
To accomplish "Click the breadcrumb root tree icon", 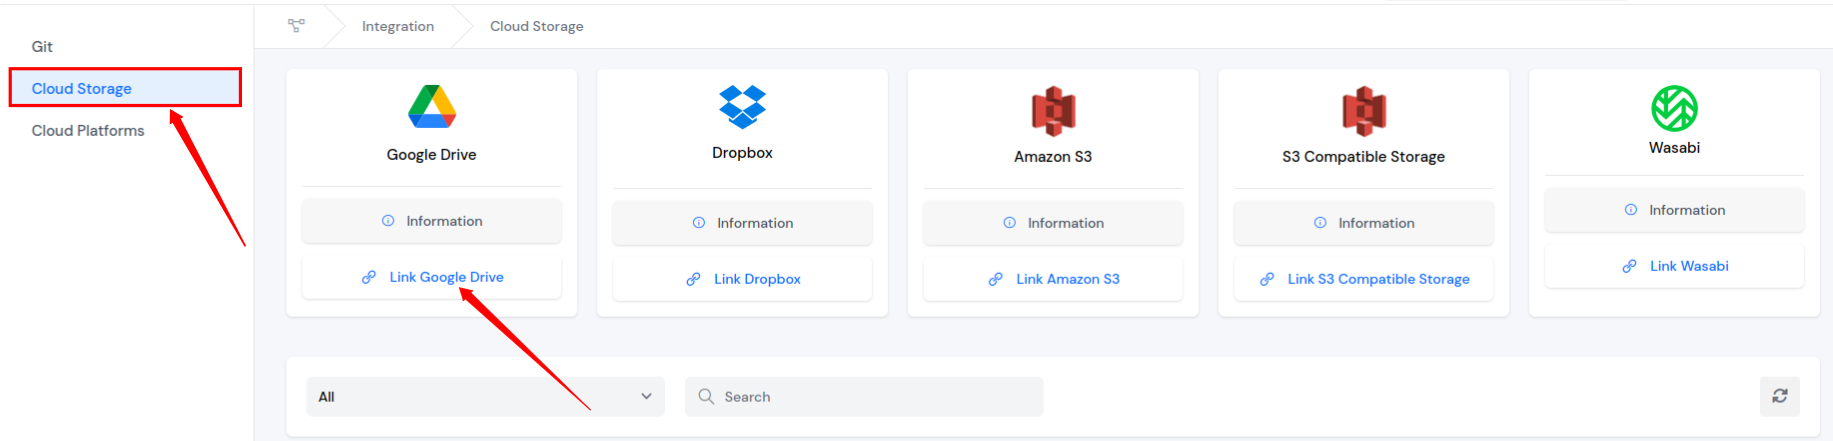I will pos(296,26).
